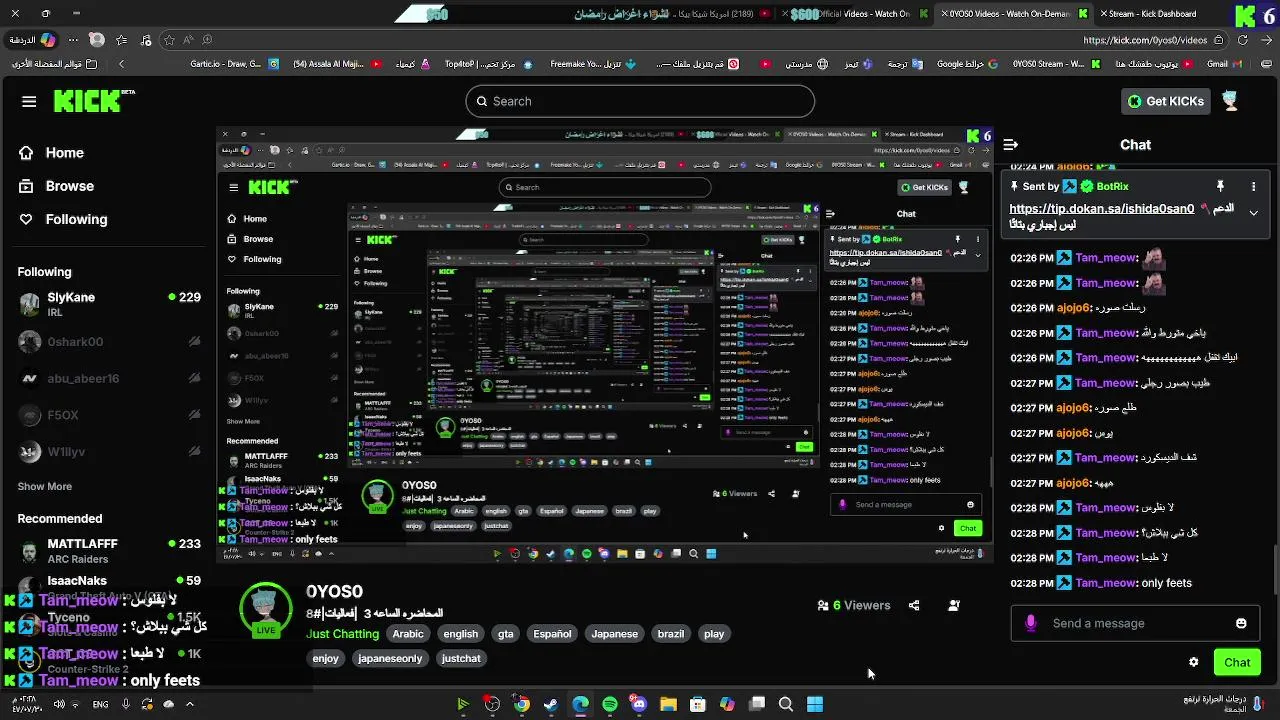
Task: Expand the bookmarks bar overflow chevron
Action: click(121, 63)
